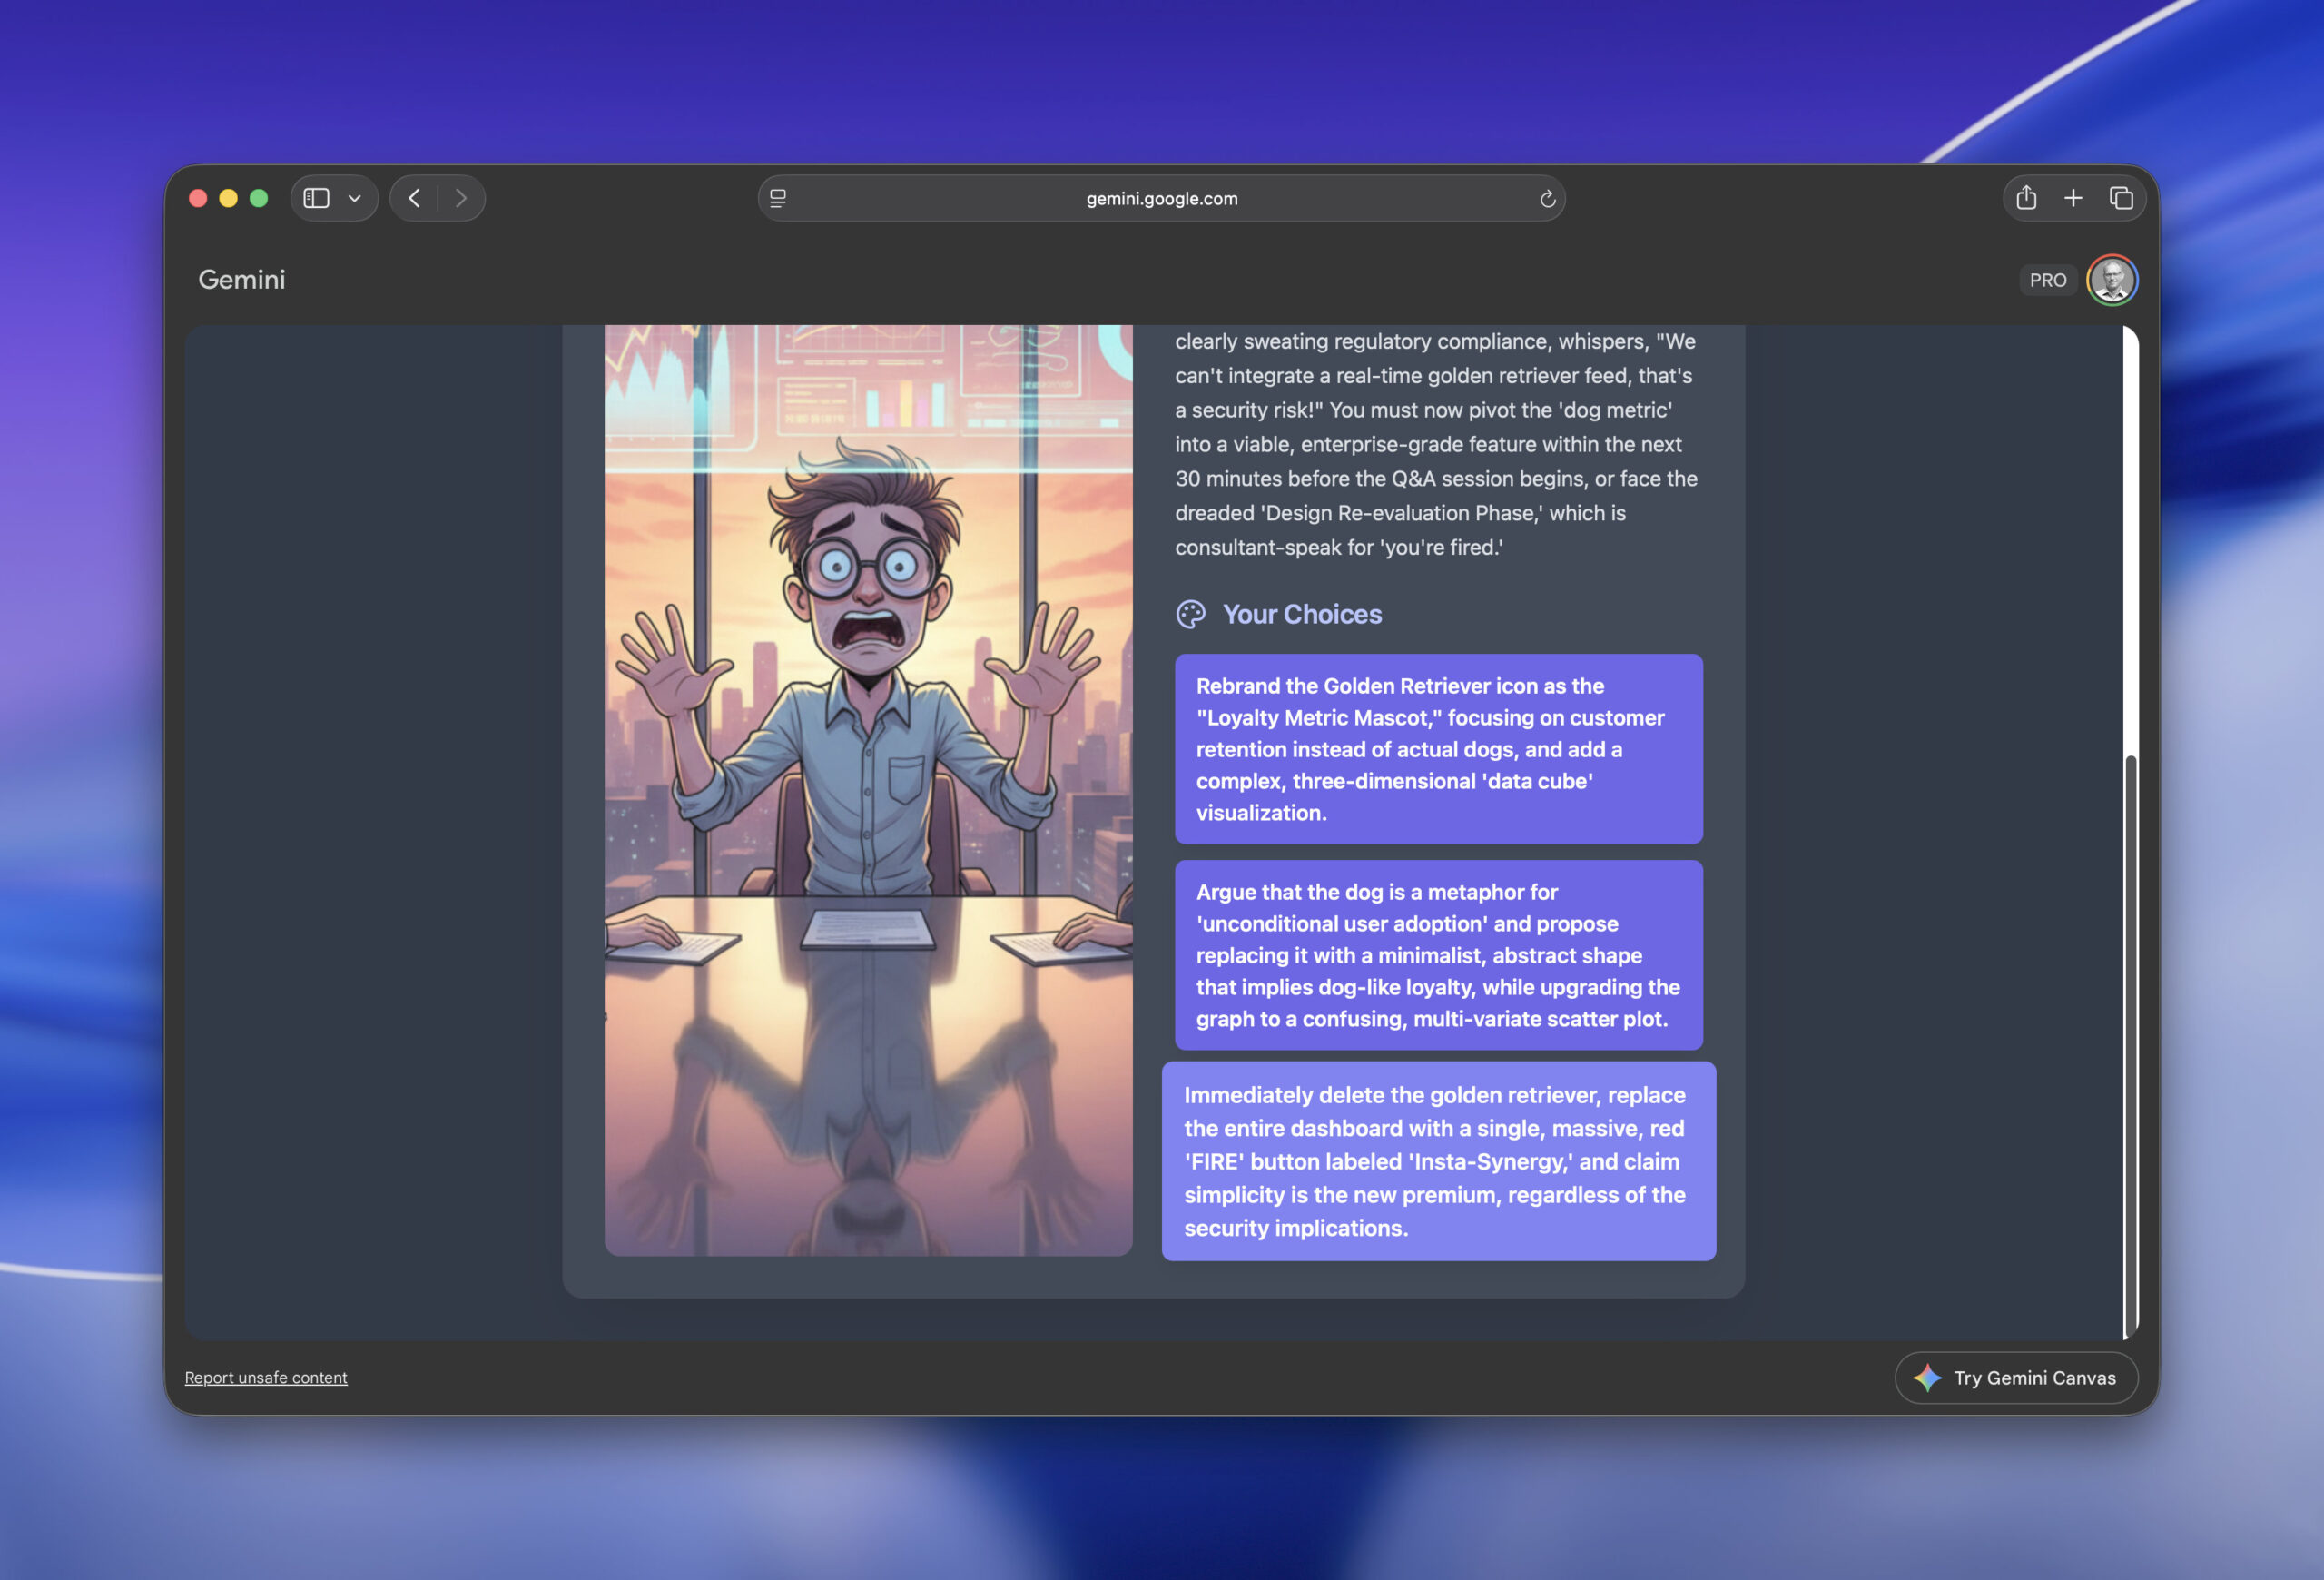Screen dimensions: 2324x1580
Task: Click the Report unsafe content link
Action: click(266, 1377)
